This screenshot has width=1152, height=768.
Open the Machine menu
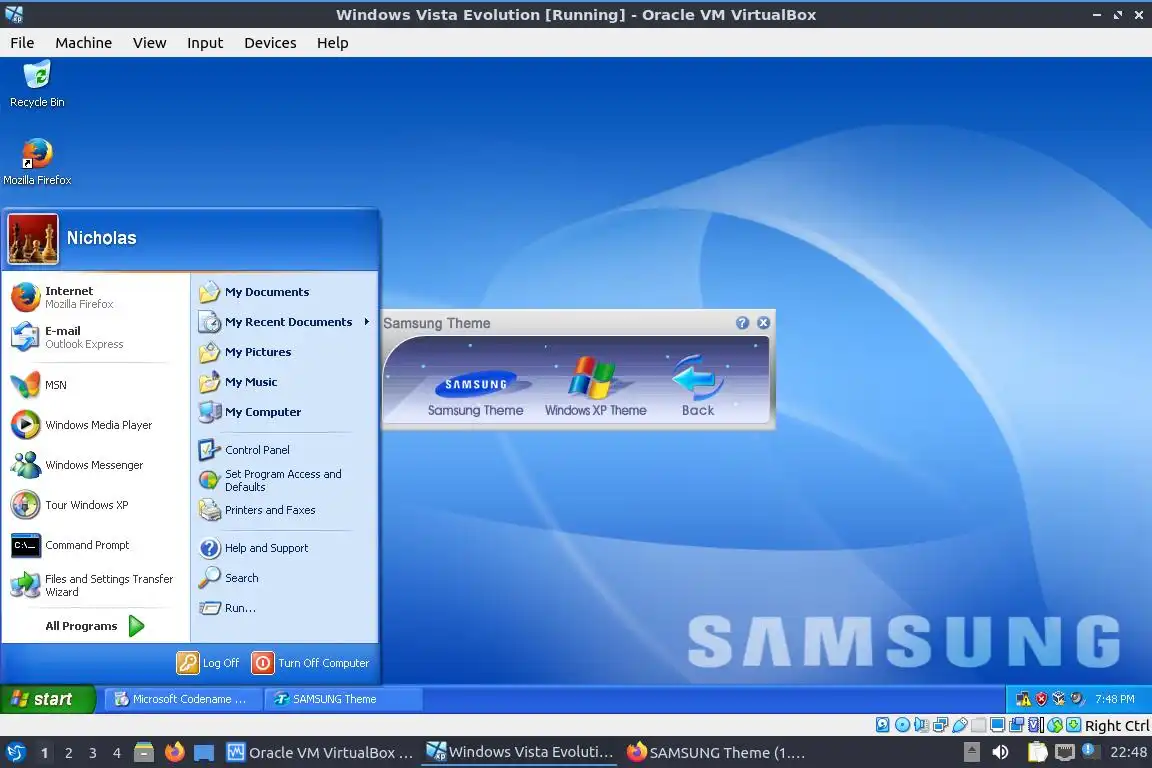tap(84, 43)
